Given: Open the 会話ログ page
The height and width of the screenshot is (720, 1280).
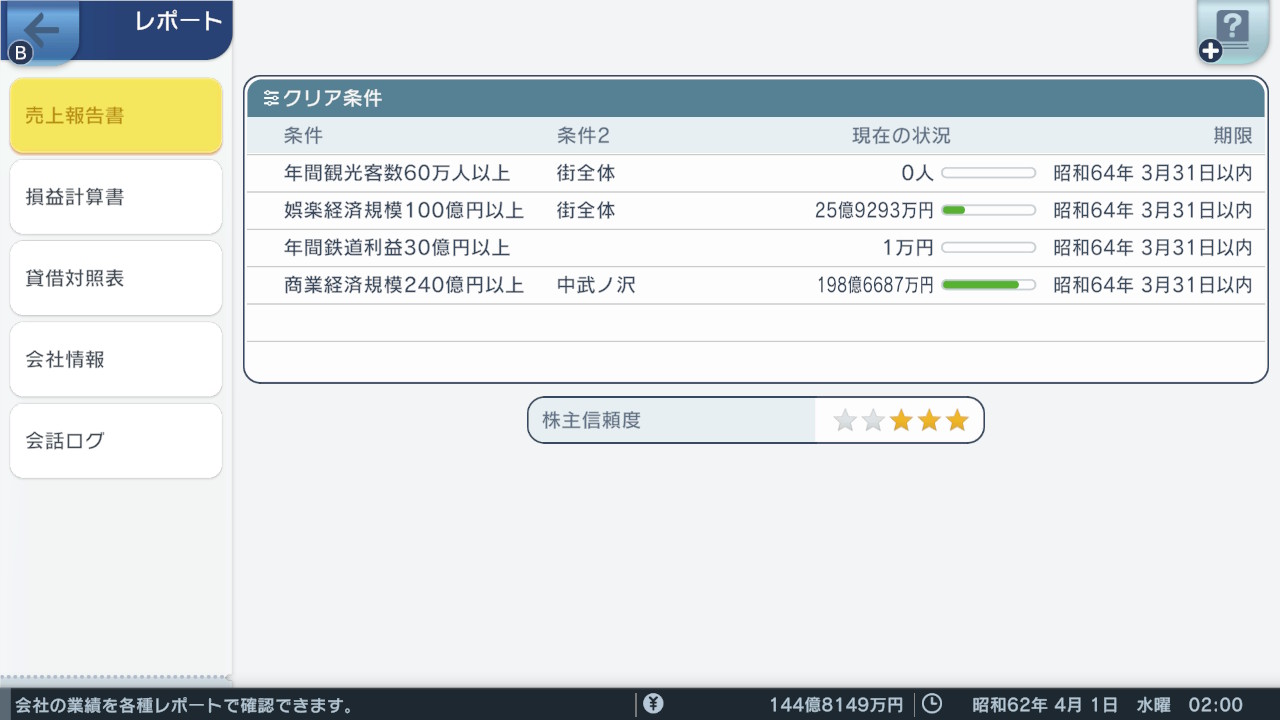Looking at the screenshot, I should point(116,440).
